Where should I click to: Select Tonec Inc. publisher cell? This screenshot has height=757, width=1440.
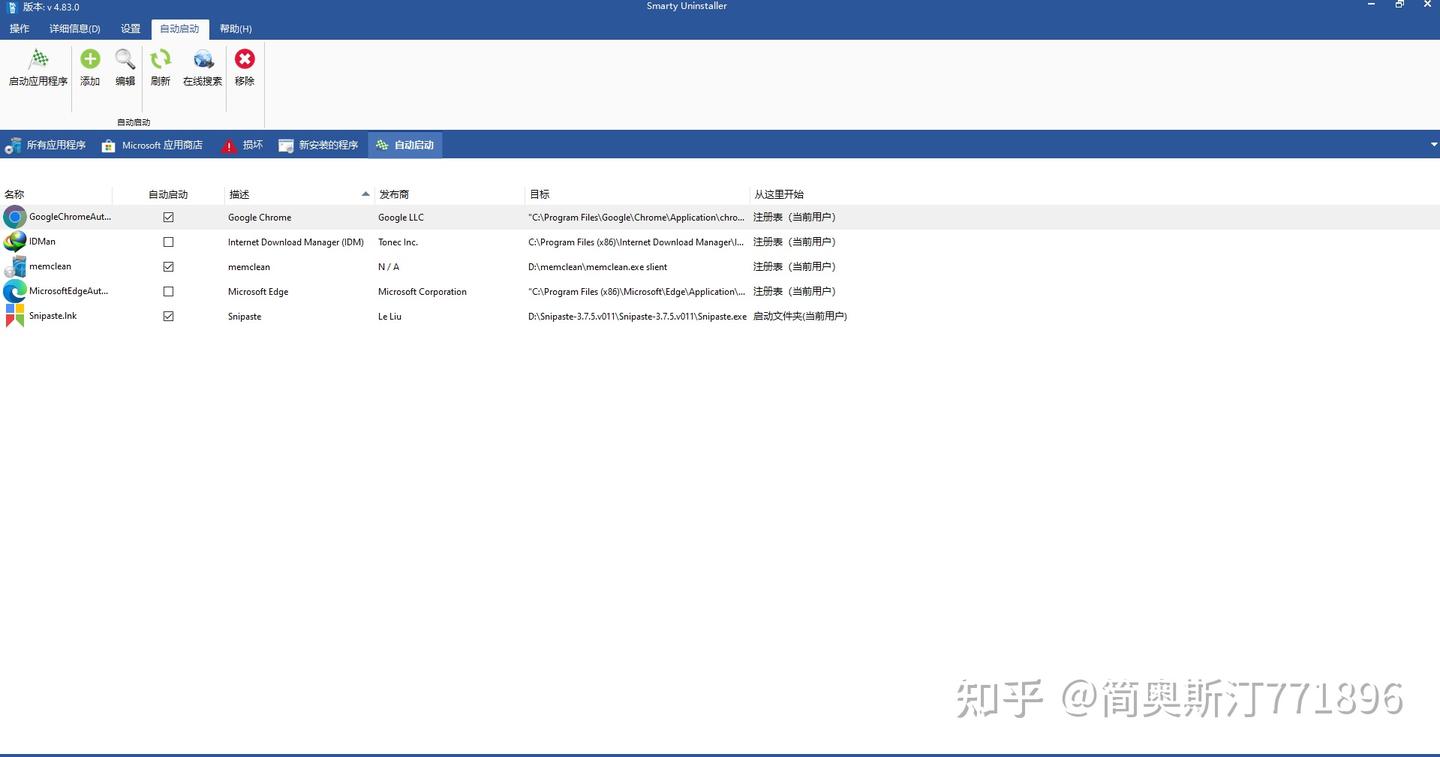tap(398, 242)
